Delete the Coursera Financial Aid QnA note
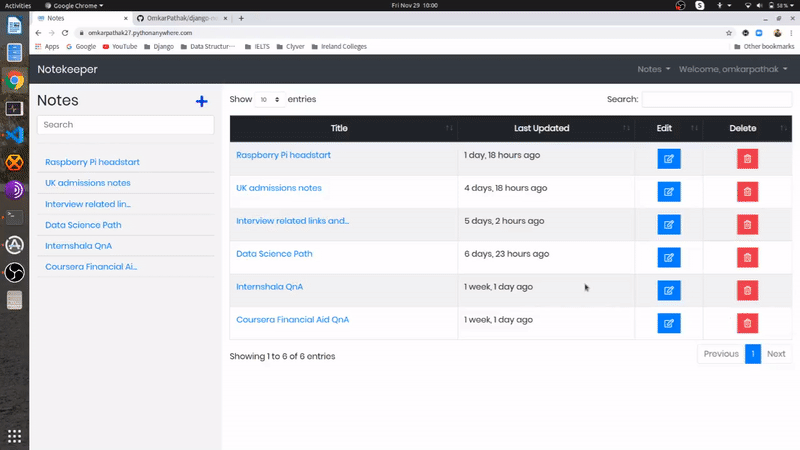800x450 pixels. tap(747, 323)
